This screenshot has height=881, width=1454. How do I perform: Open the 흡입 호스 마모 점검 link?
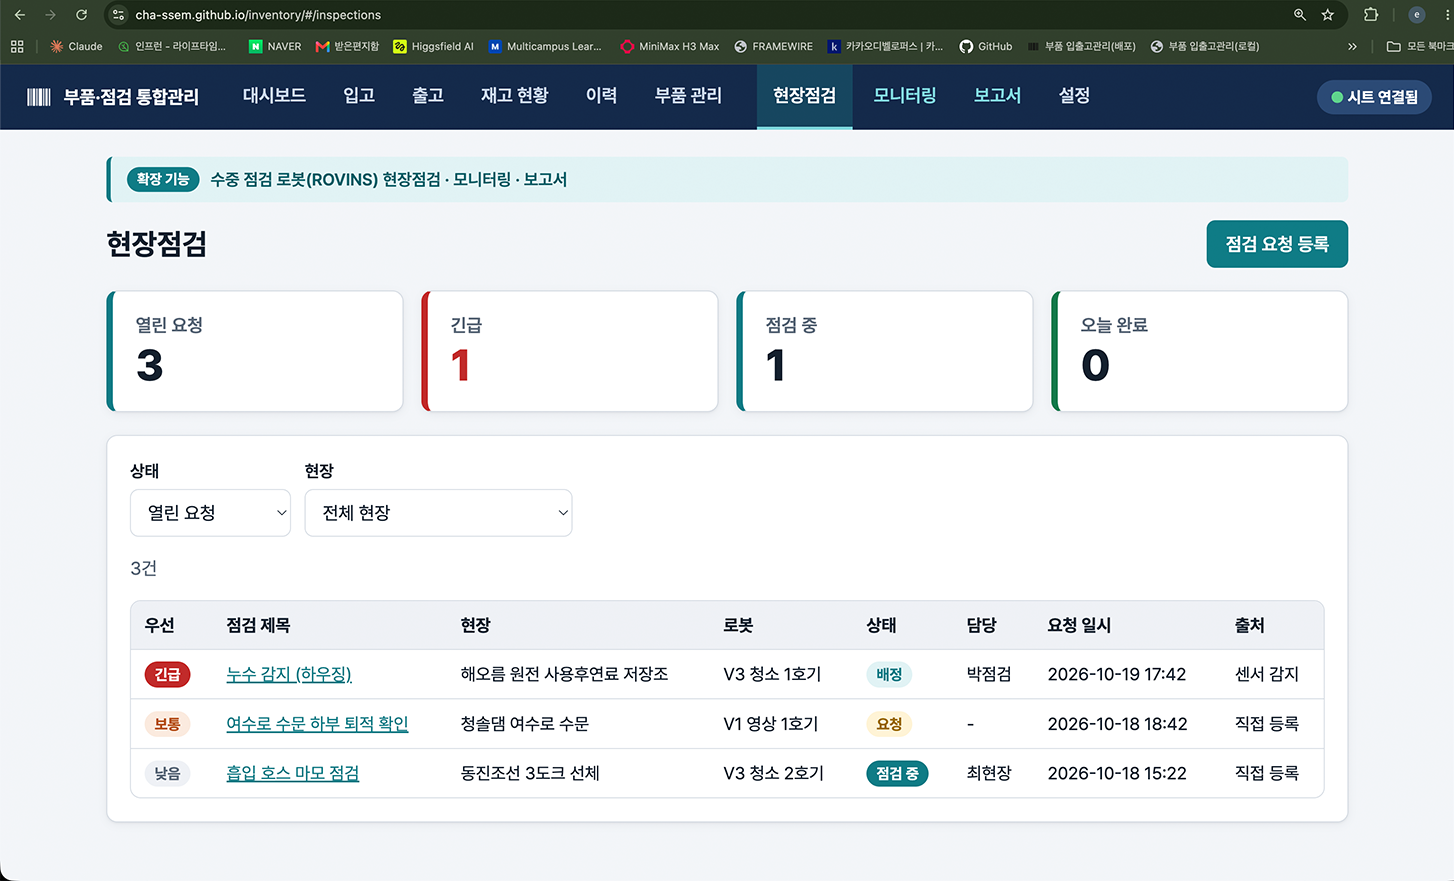(x=292, y=774)
